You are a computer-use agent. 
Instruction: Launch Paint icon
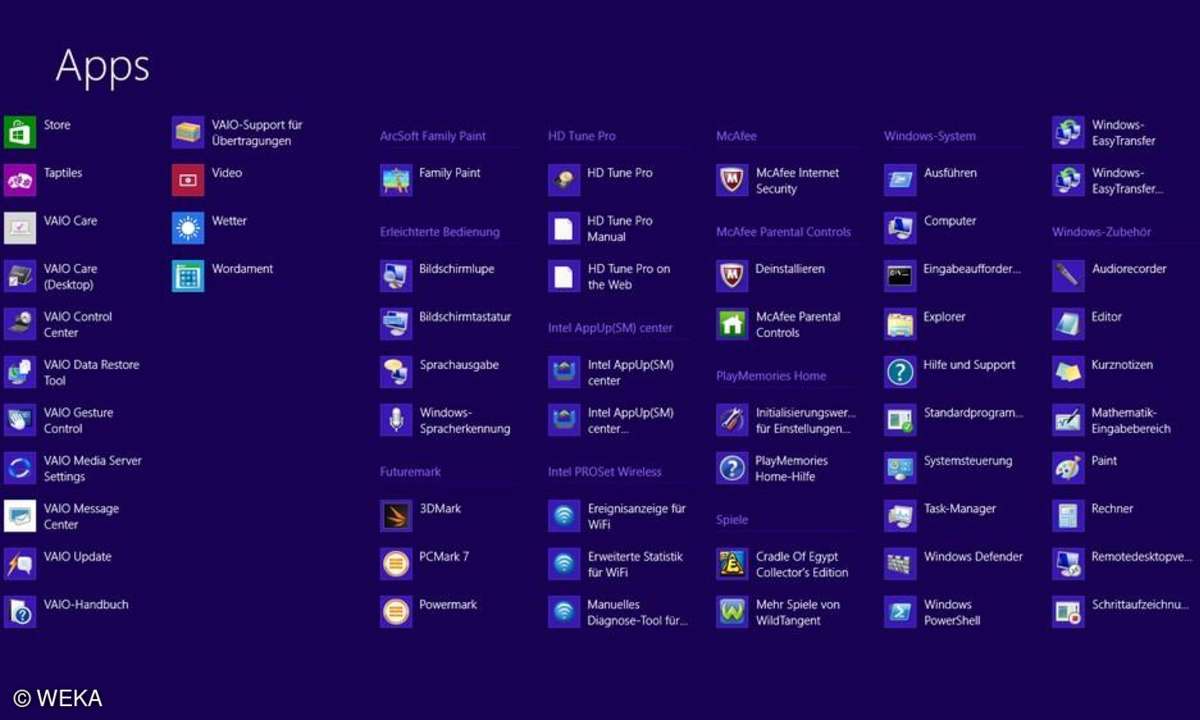pyautogui.click(x=1068, y=468)
